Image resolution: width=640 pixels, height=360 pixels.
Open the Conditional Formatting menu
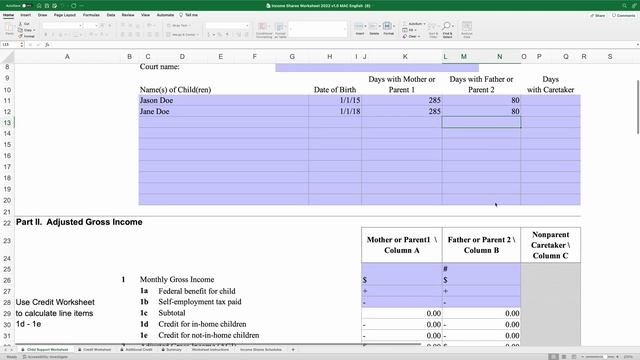pos(264,30)
